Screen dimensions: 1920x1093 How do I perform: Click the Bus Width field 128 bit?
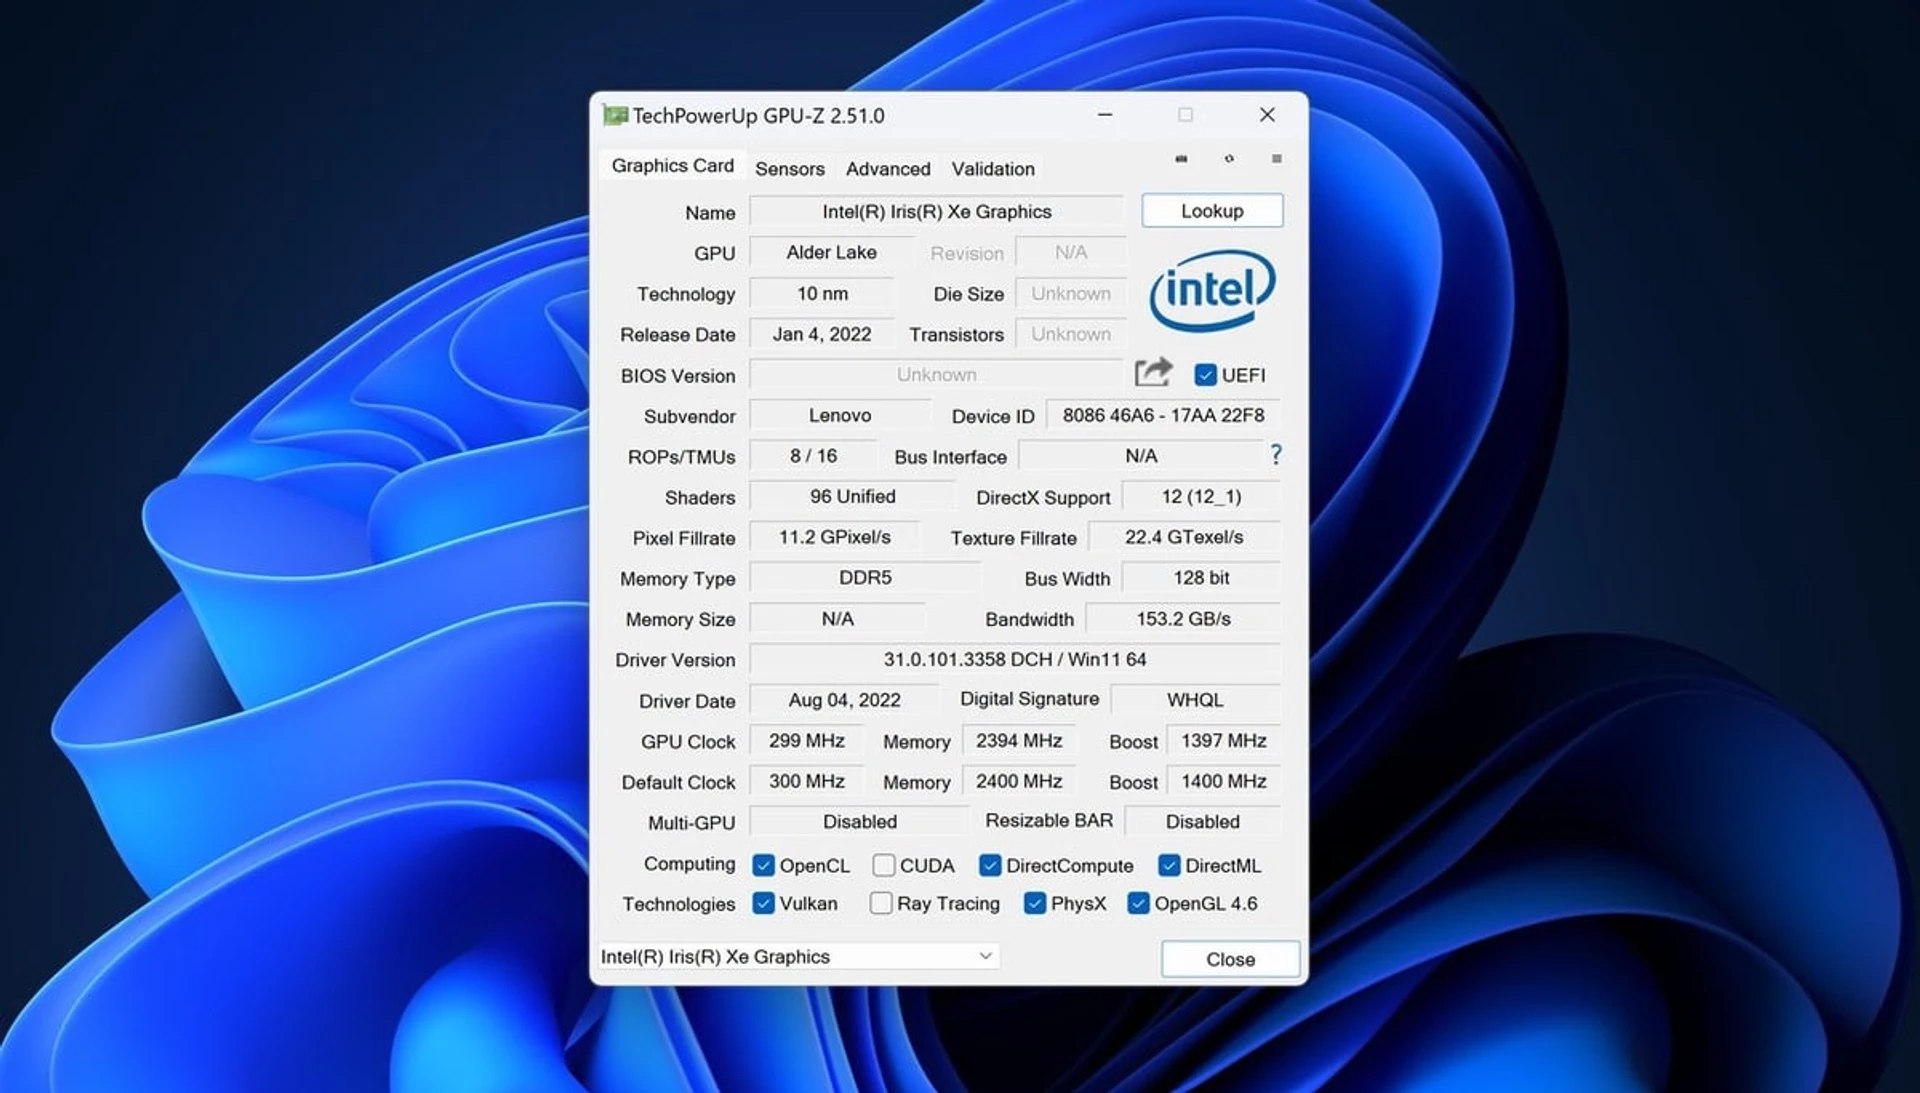pyautogui.click(x=1201, y=578)
